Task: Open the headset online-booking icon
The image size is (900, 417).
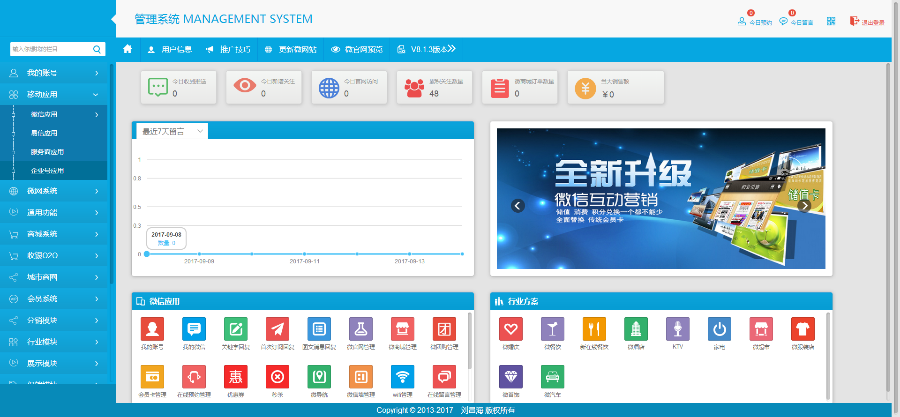Action: click(194, 377)
